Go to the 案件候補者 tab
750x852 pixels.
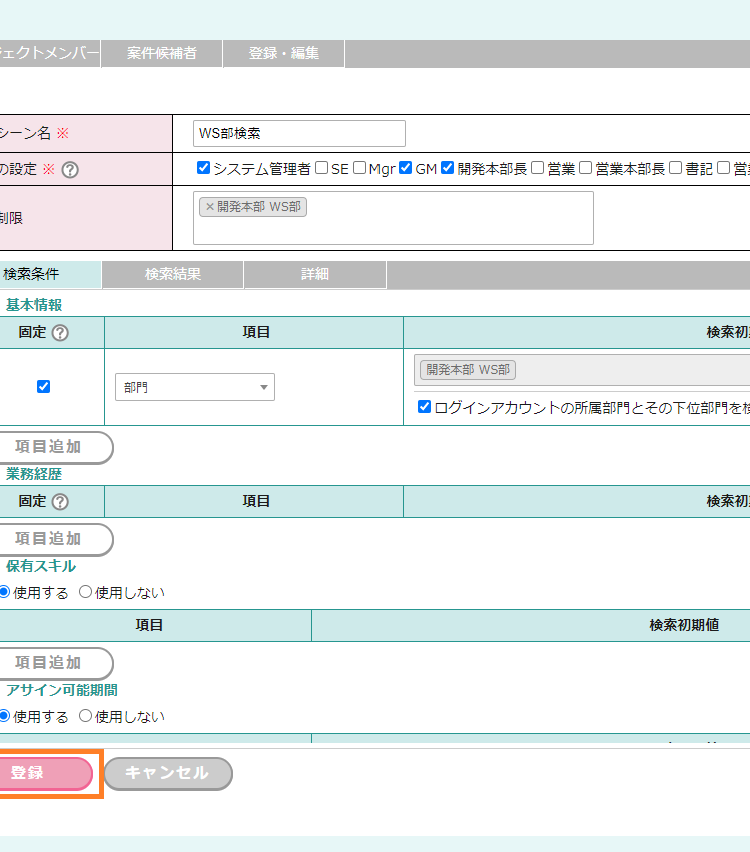[161, 54]
